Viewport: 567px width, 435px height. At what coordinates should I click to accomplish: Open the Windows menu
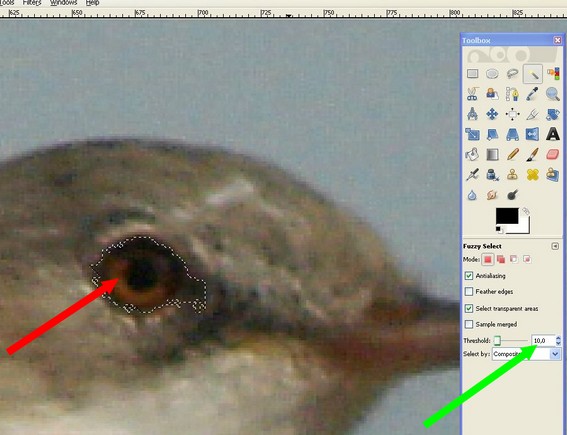pos(63,3)
